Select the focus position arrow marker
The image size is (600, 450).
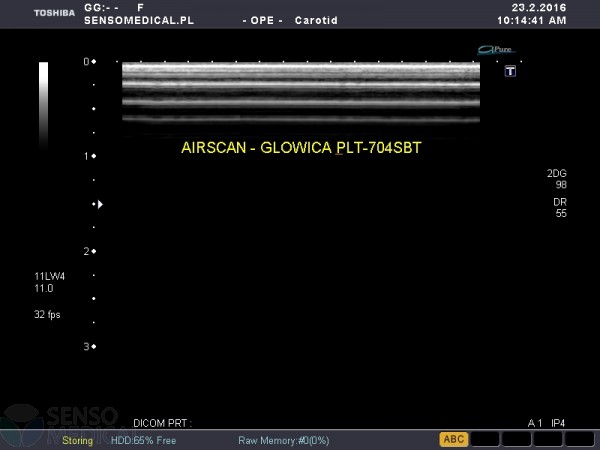(x=98, y=204)
